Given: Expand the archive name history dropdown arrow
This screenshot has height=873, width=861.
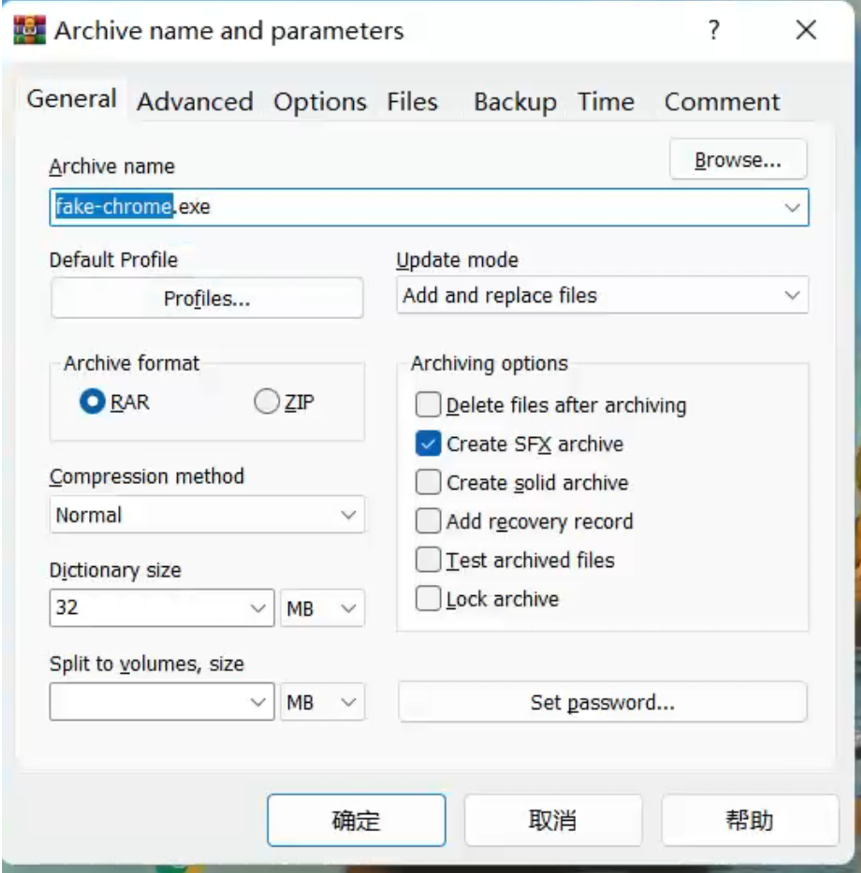Looking at the screenshot, I should click(x=792, y=208).
